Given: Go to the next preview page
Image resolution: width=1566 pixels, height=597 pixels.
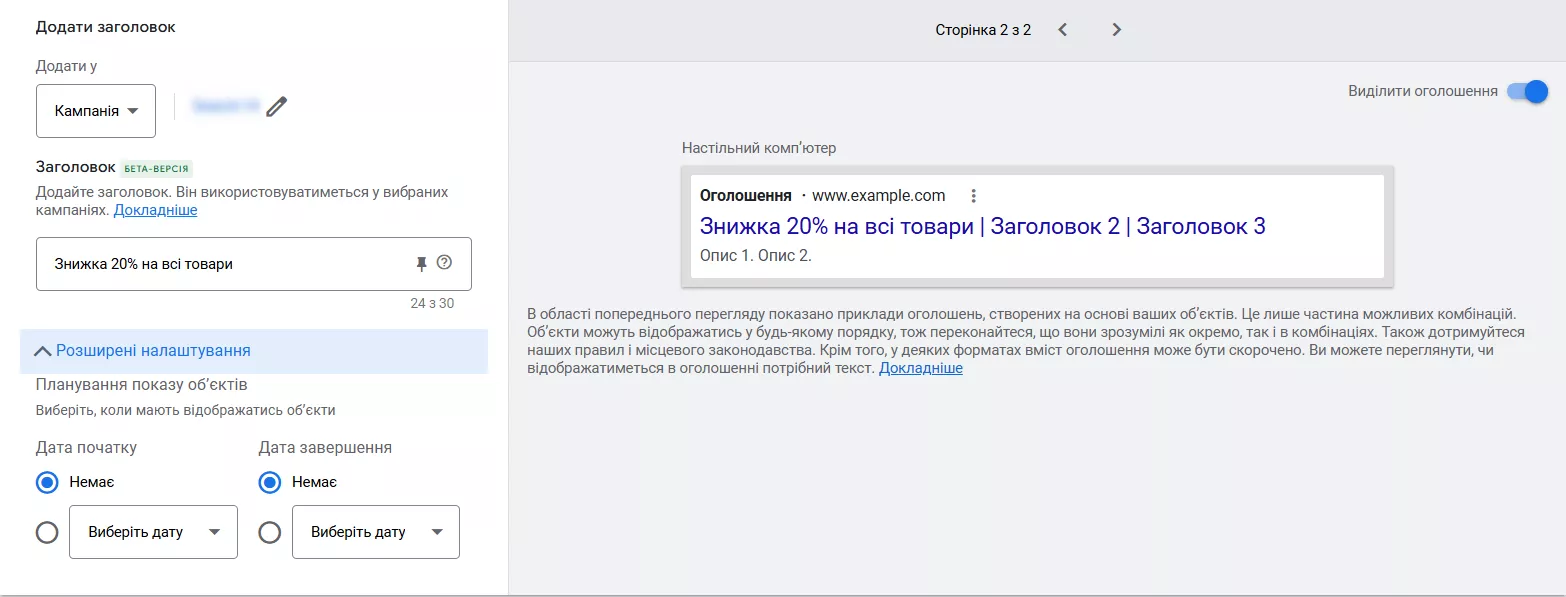Looking at the screenshot, I should click(1117, 30).
